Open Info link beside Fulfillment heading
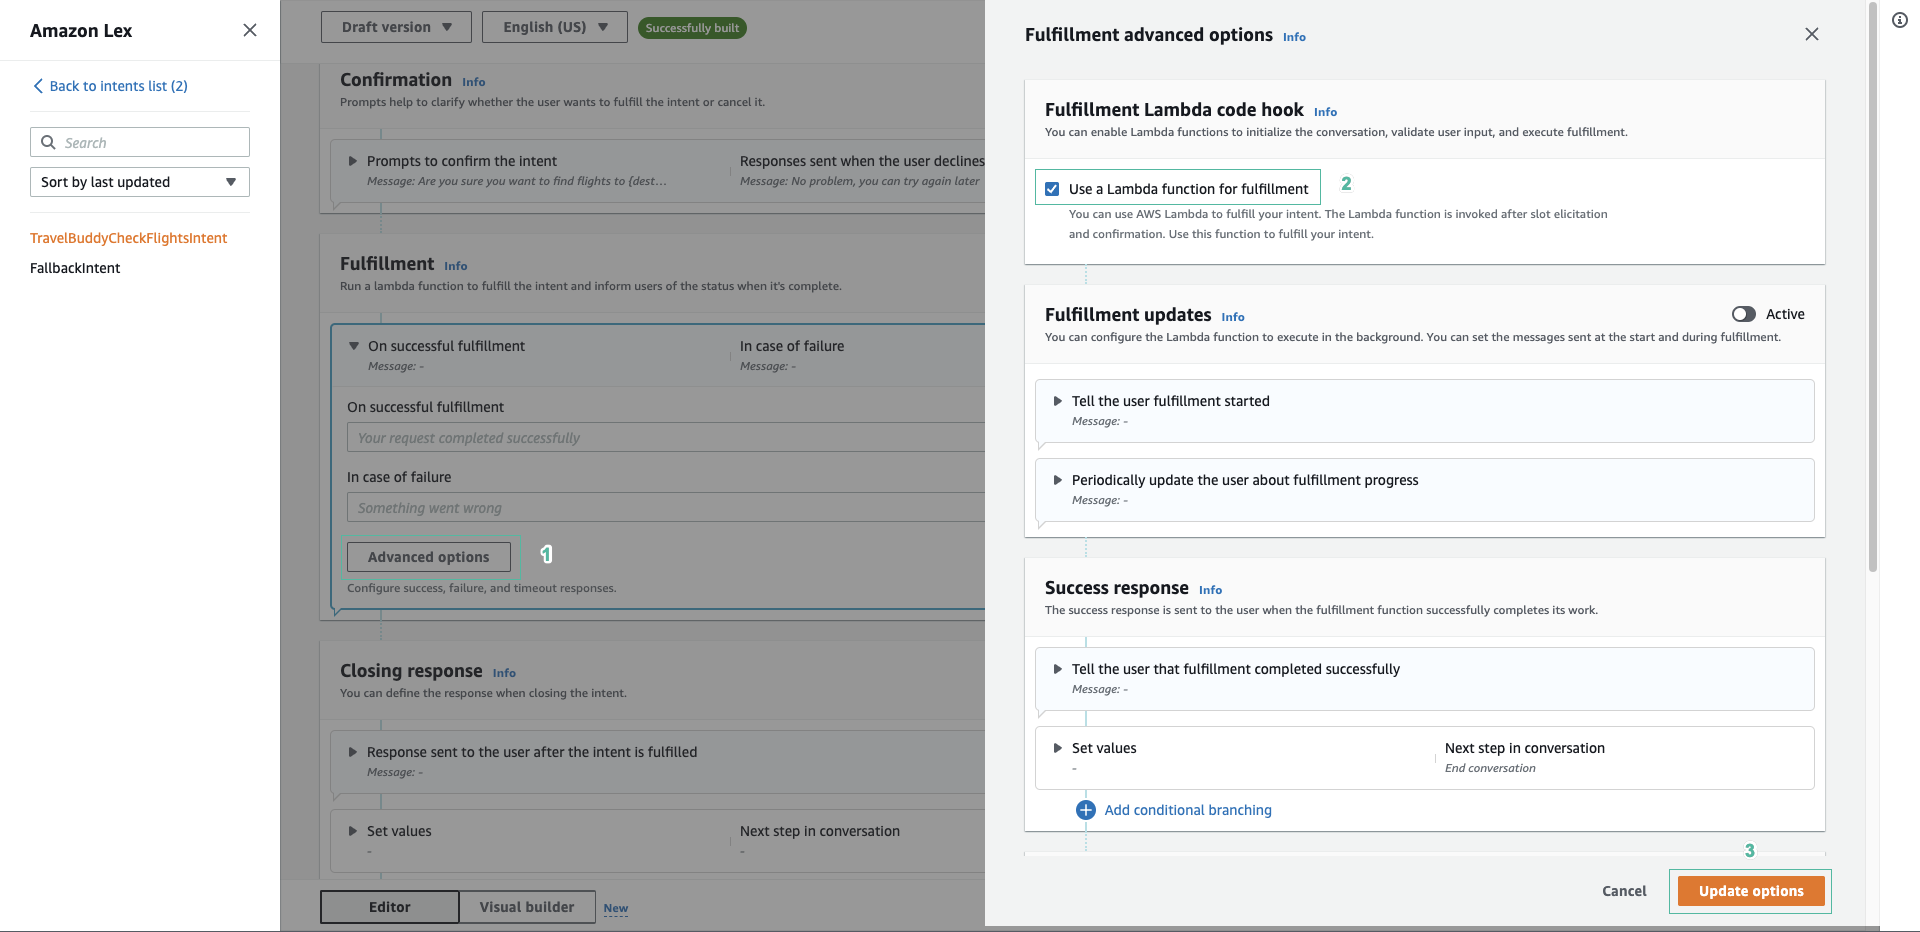This screenshot has width=1920, height=932. point(456,266)
